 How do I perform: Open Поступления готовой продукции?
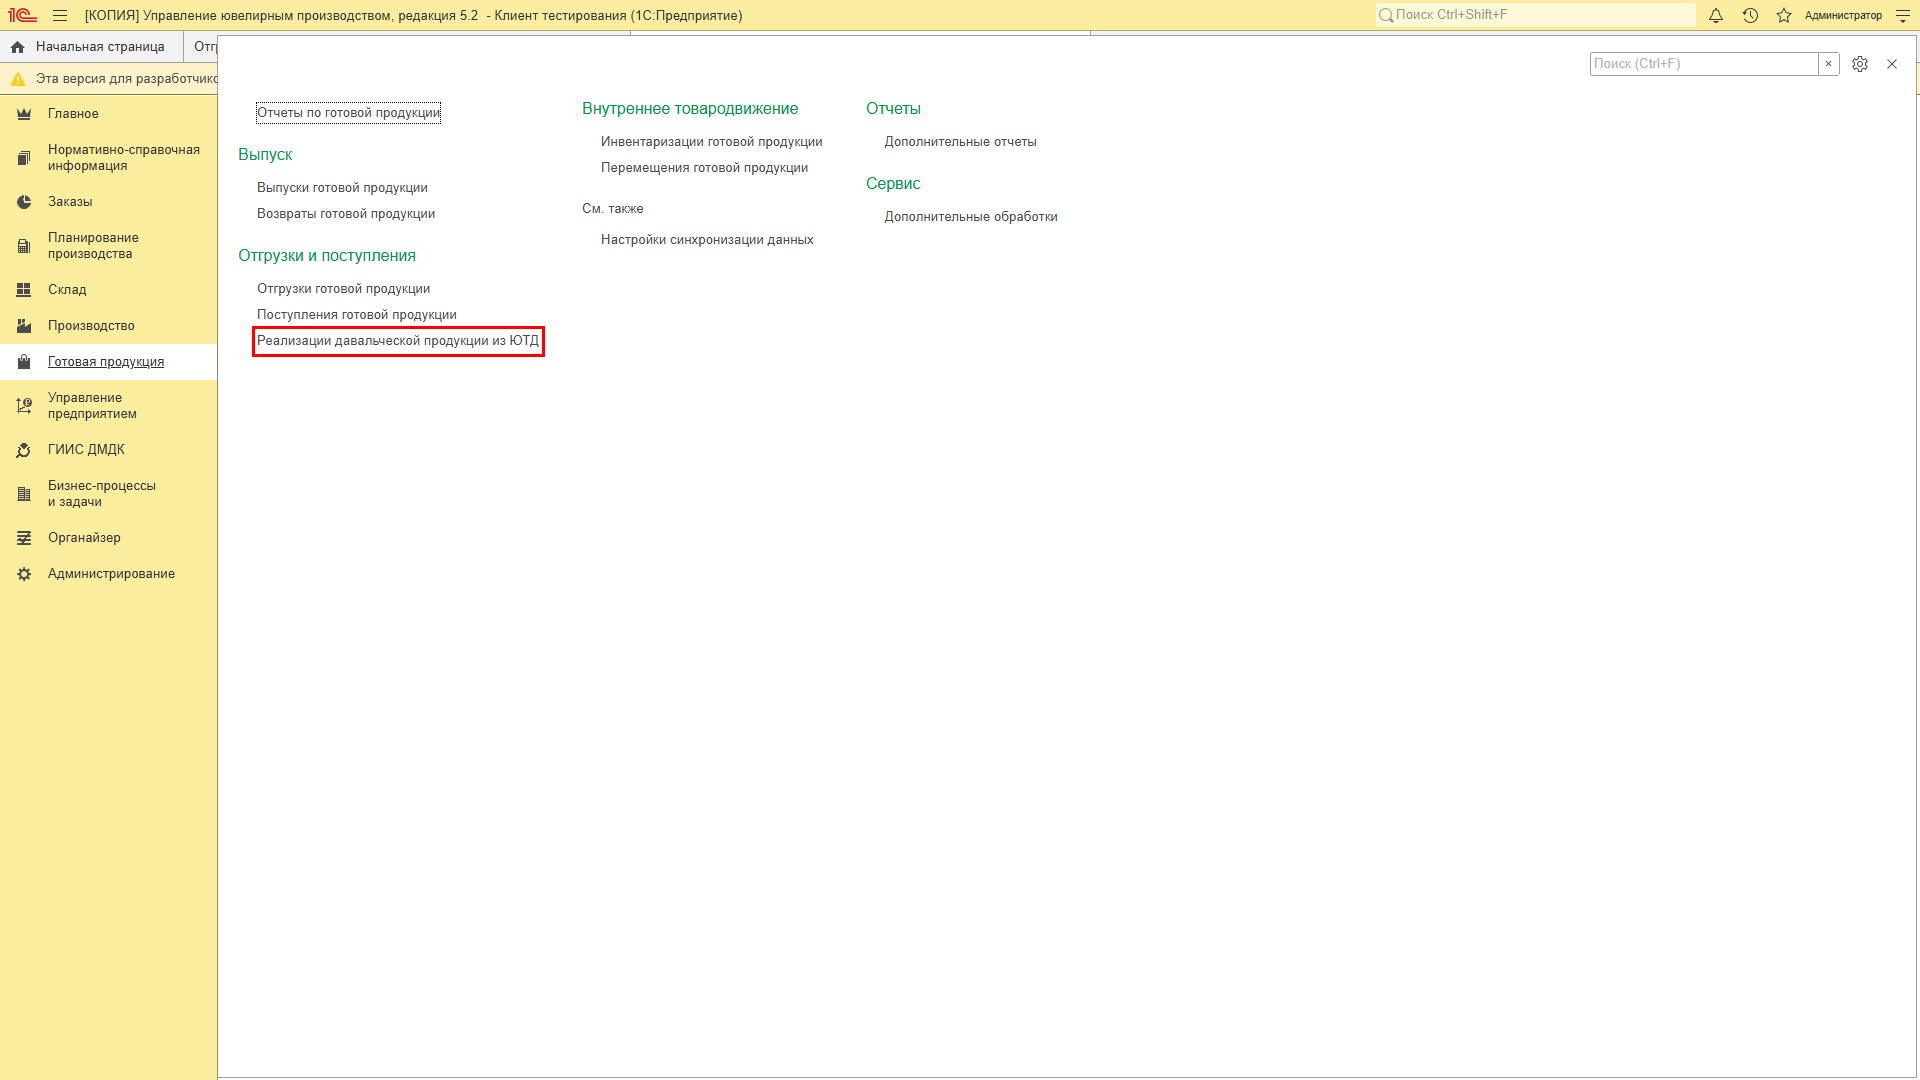click(x=356, y=315)
